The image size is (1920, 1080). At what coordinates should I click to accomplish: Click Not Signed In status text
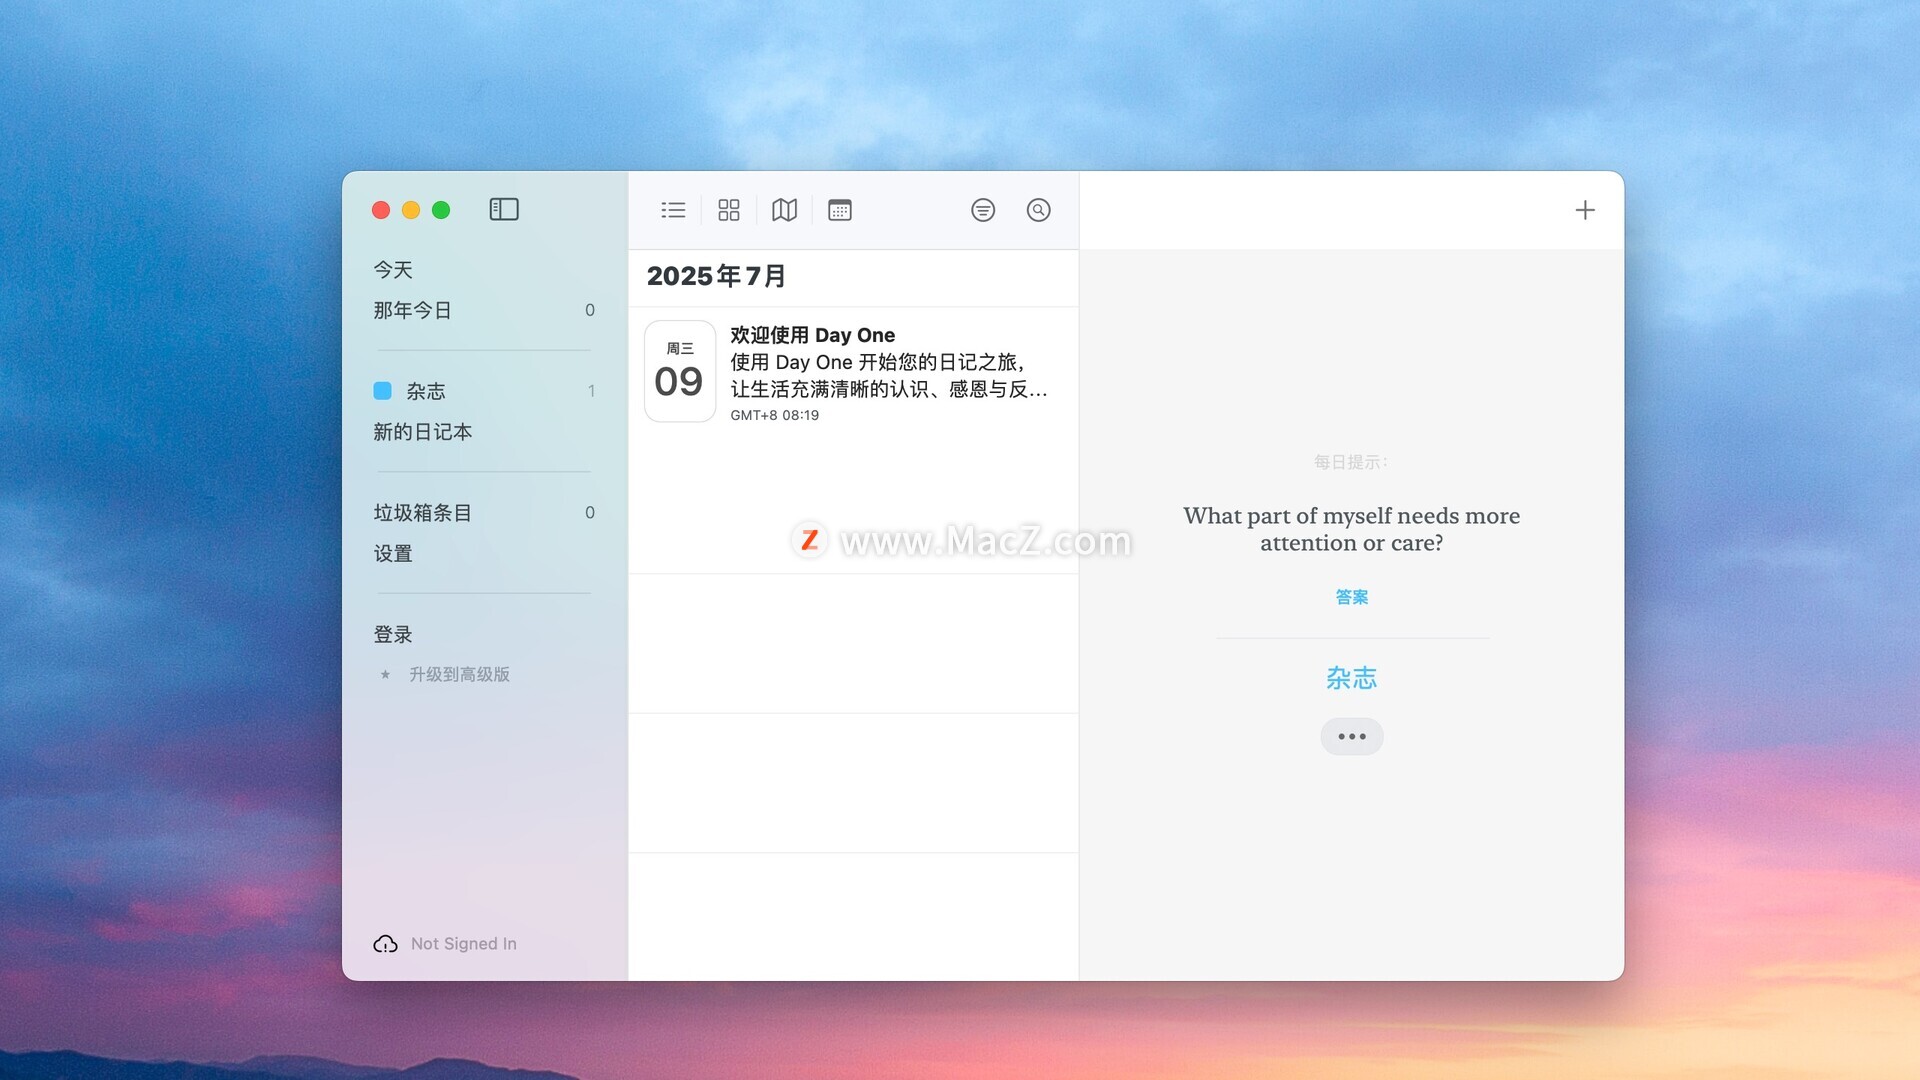tap(464, 944)
